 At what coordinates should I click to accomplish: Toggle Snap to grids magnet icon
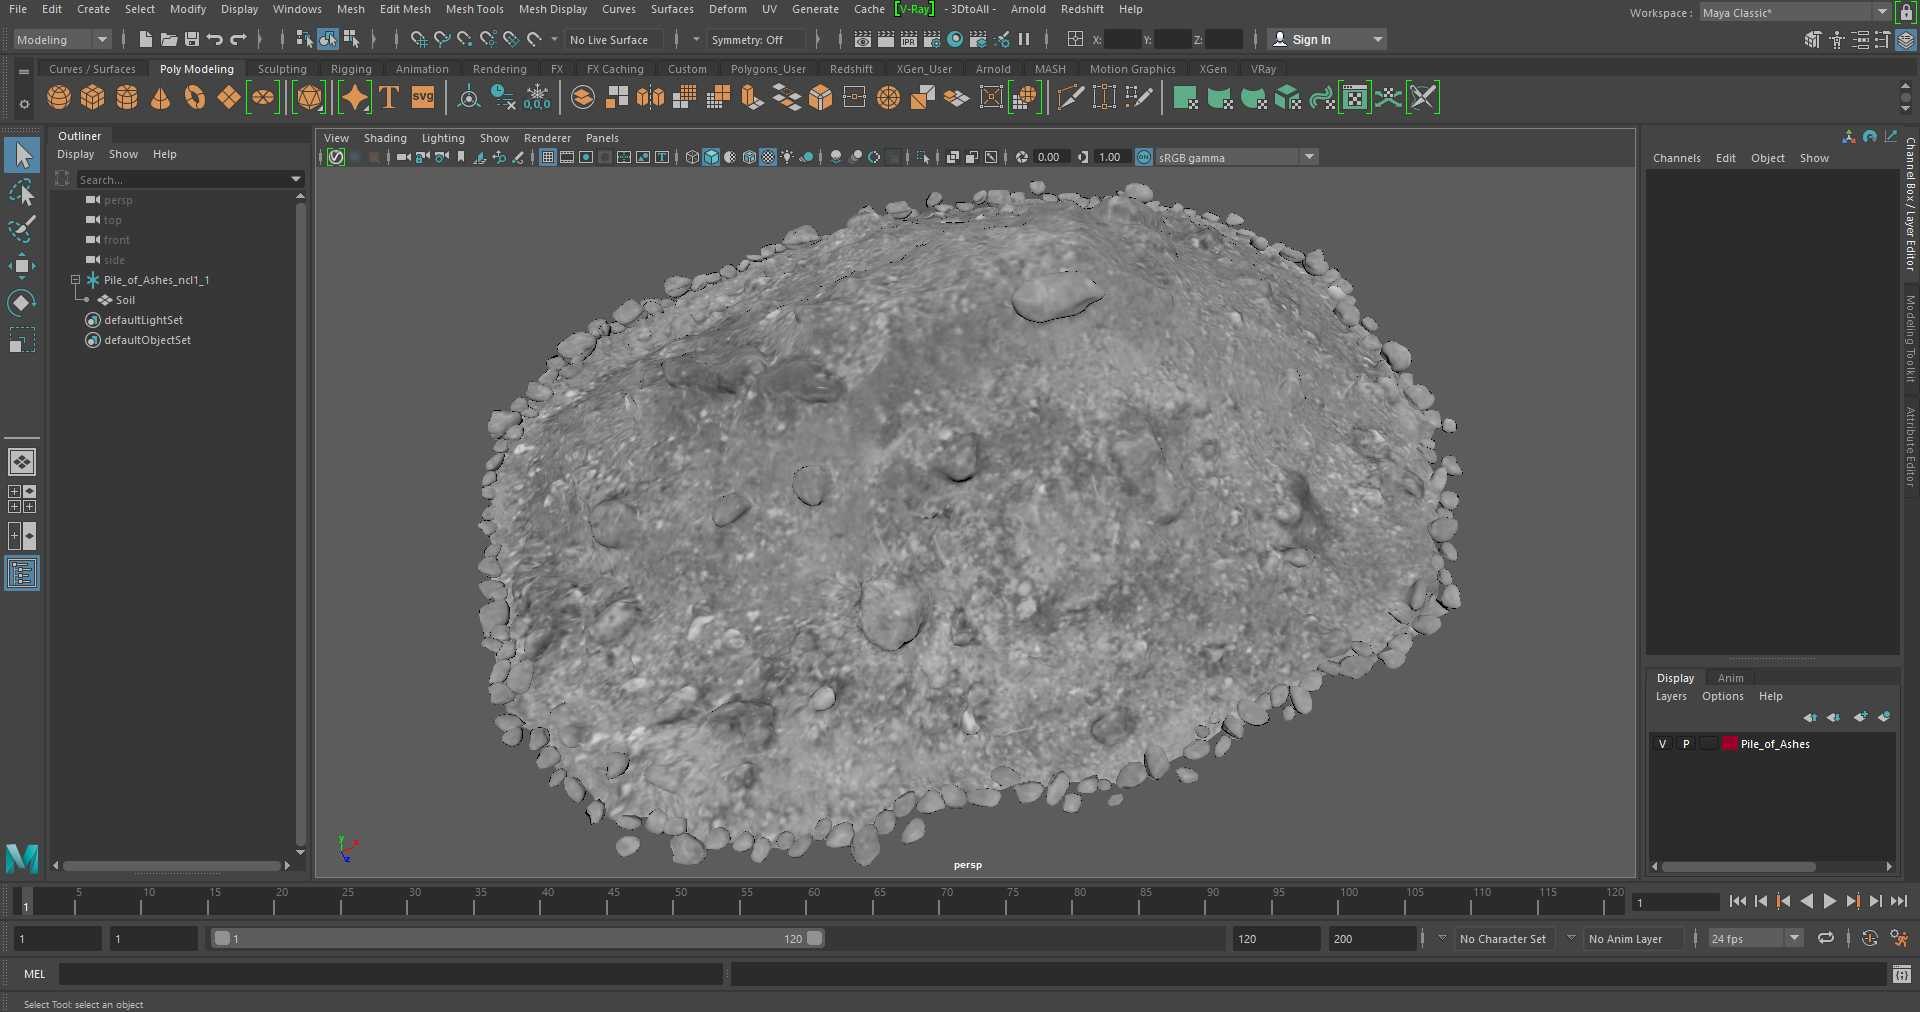[x=418, y=39]
